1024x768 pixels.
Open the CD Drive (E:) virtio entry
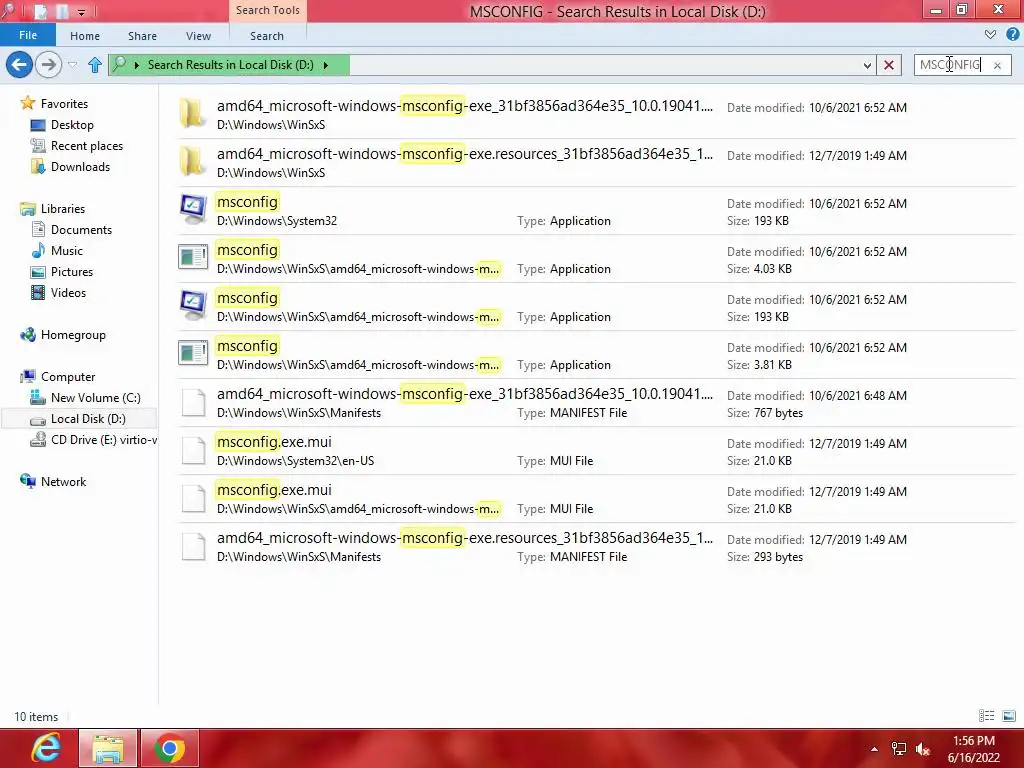click(x=93, y=440)
